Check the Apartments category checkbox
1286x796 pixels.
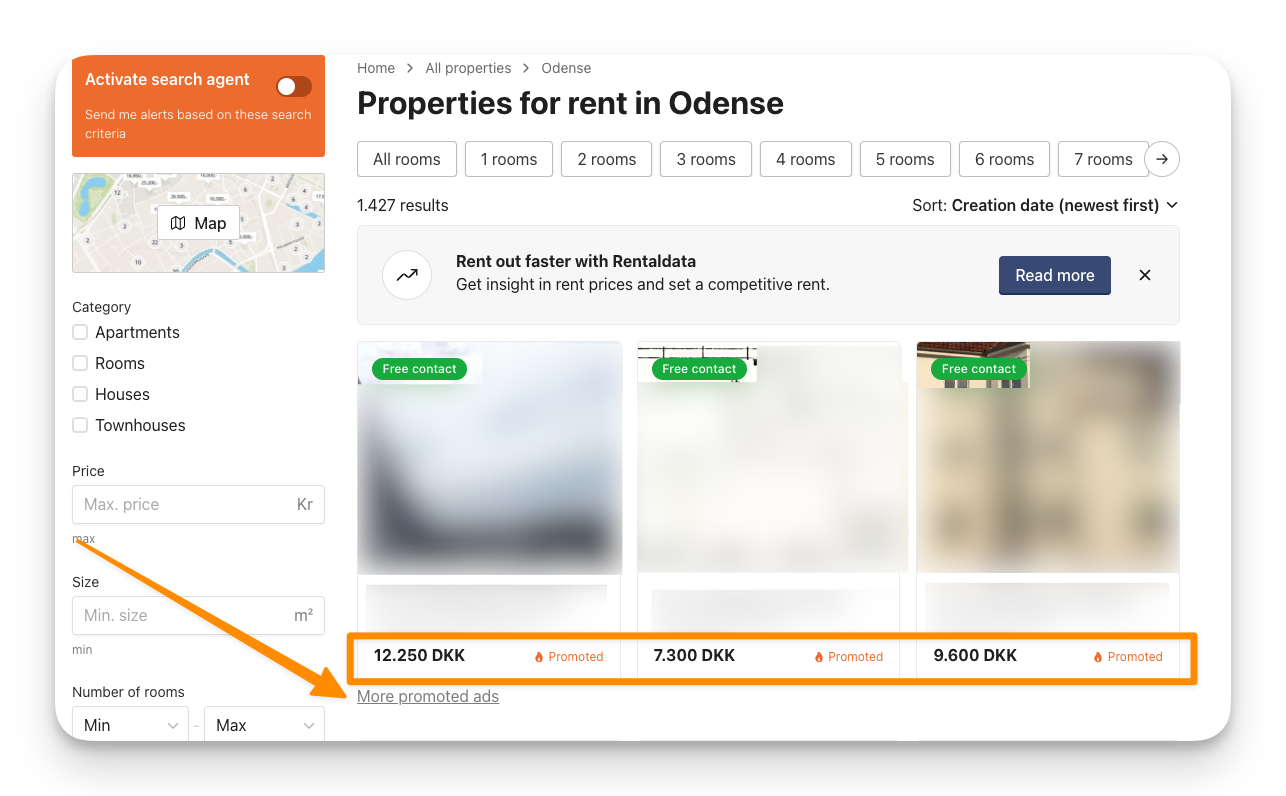point(80,332)
